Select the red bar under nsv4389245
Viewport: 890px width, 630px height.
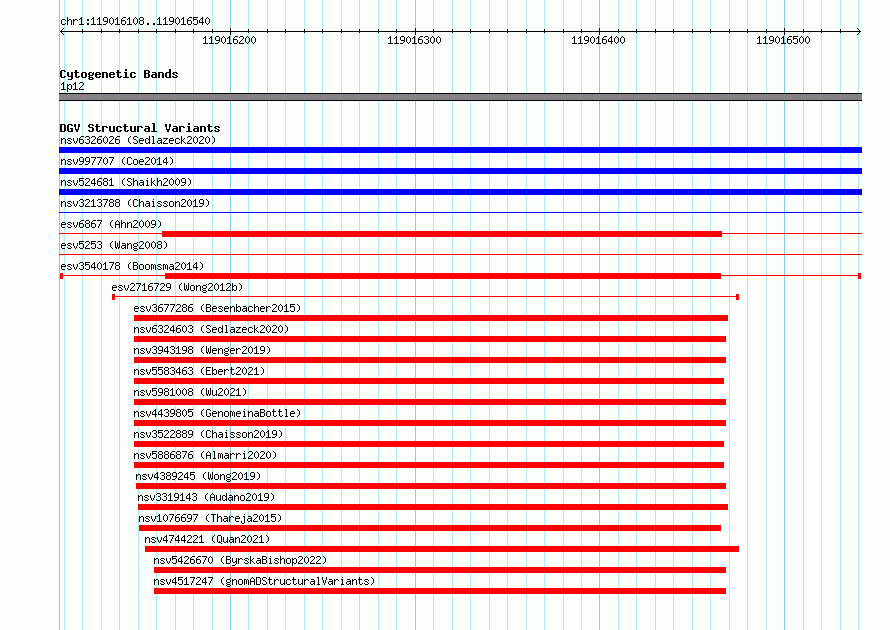point(431,486)
